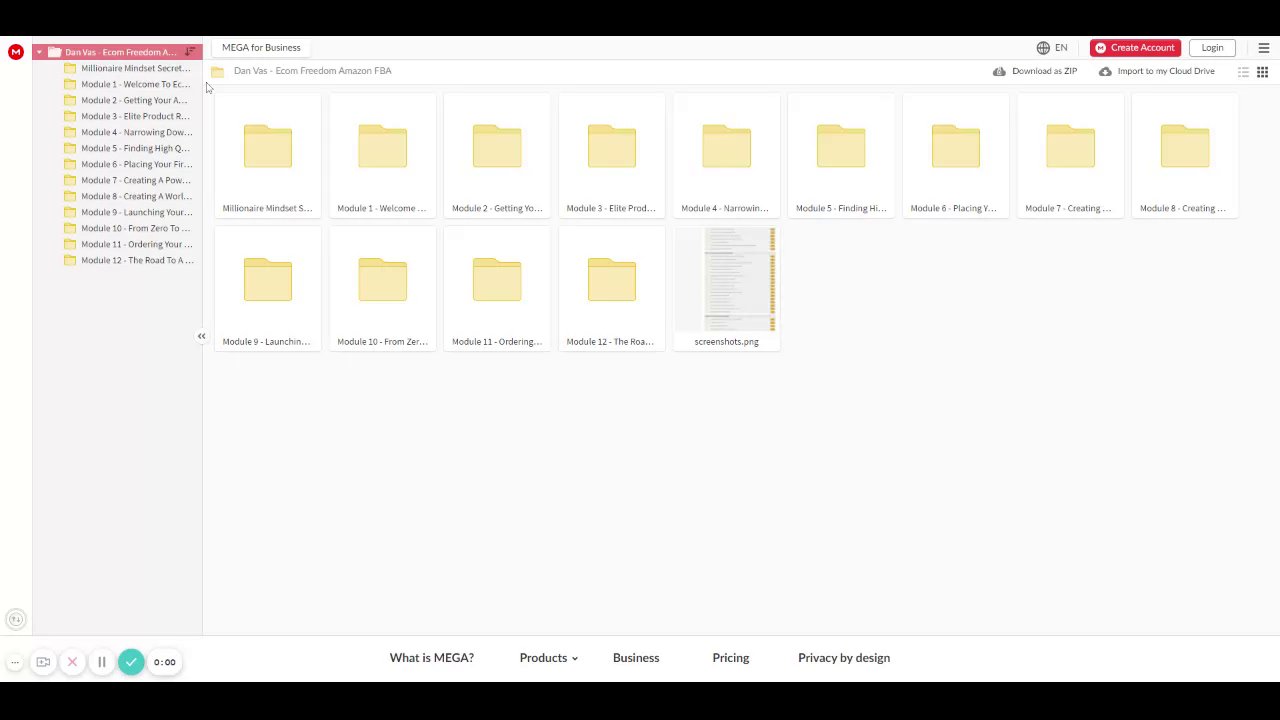
Task: Click the folder icon beside Module 5 tree row
Action: point(70,148)
